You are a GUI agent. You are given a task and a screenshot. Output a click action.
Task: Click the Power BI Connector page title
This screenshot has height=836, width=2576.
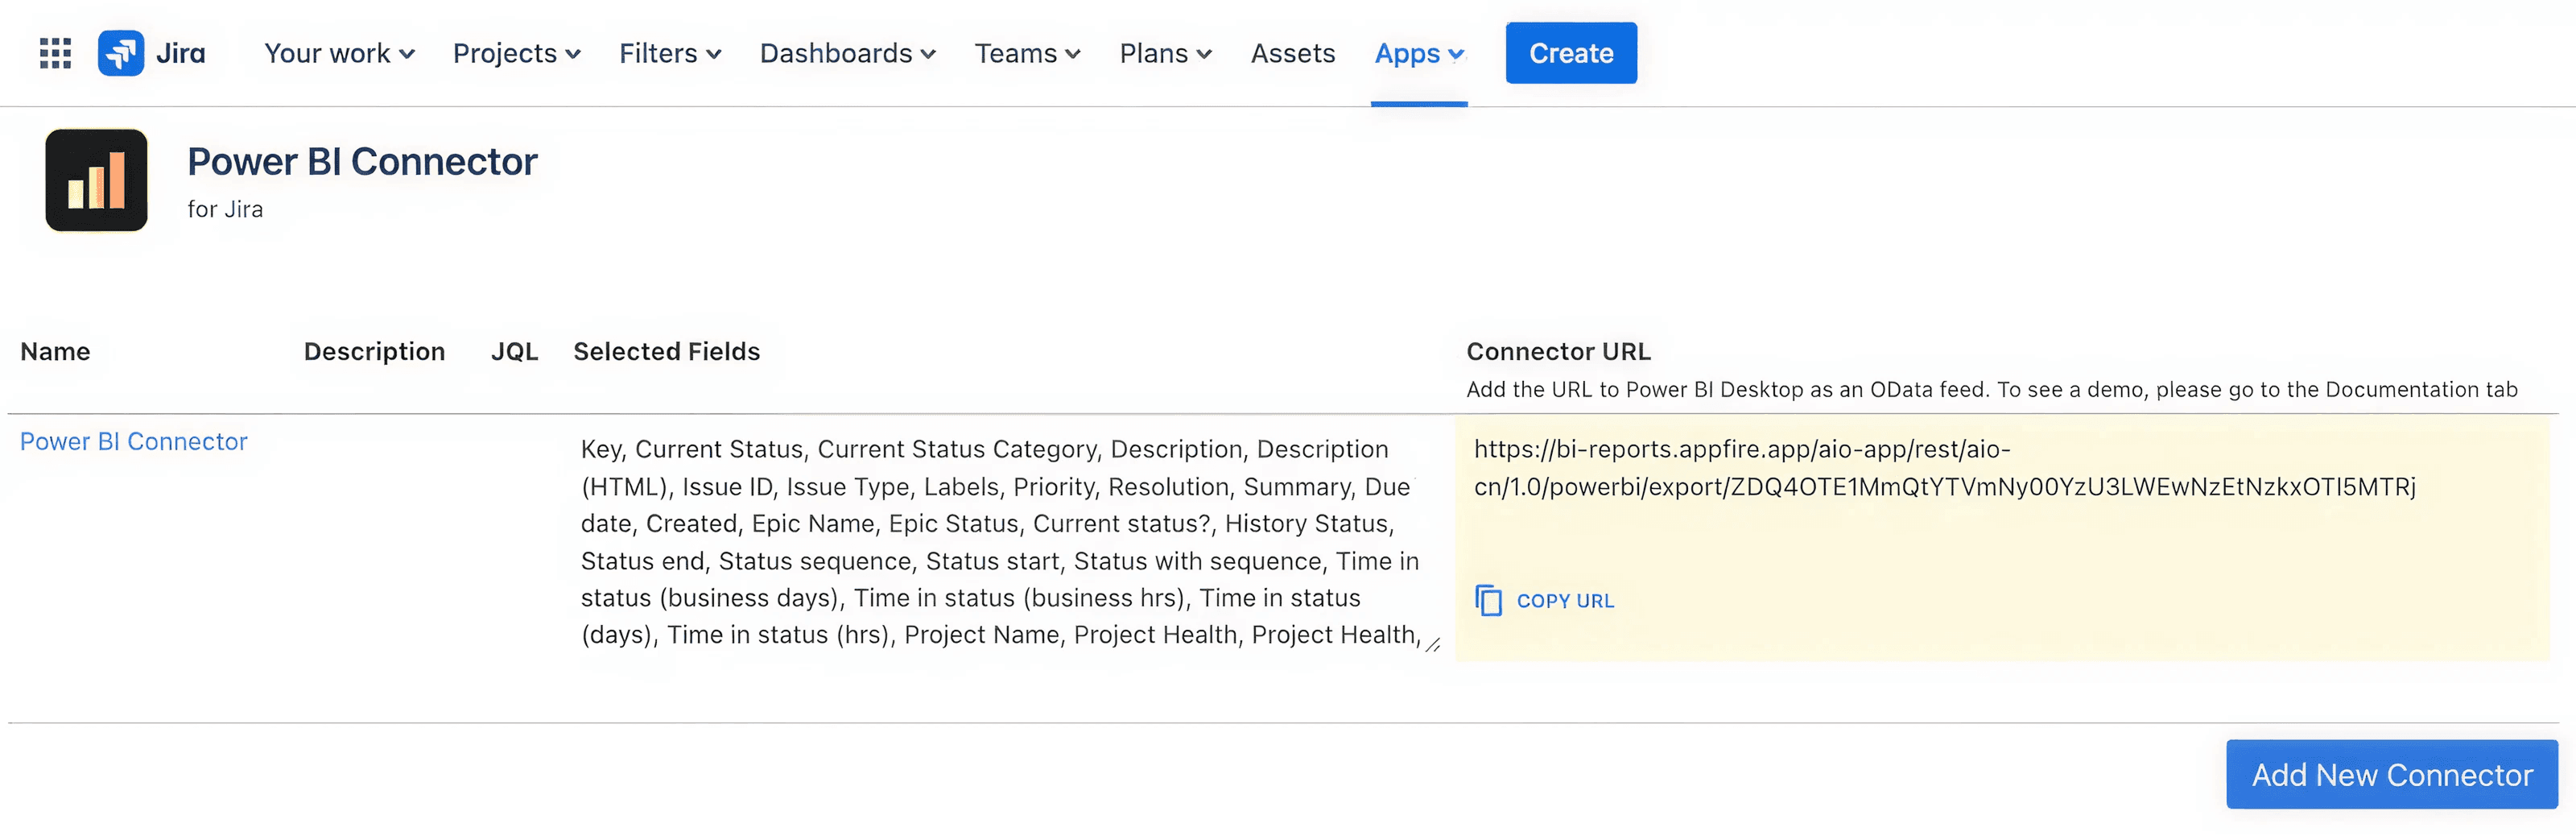[362, 161]
